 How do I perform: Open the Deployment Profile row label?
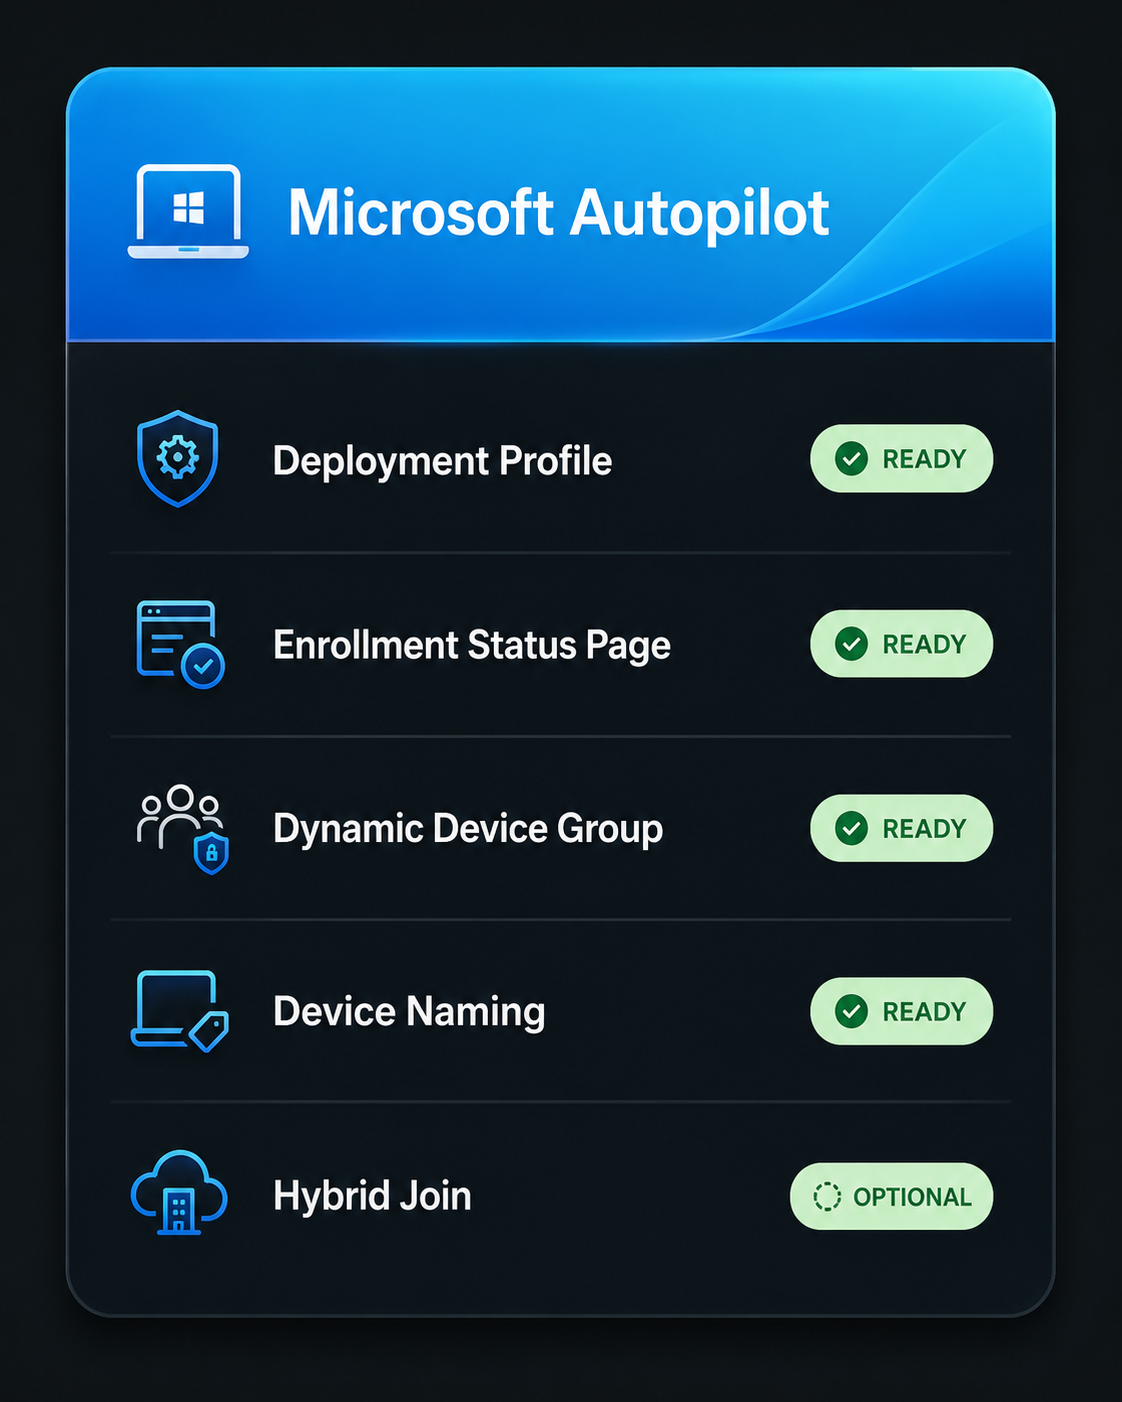pyautogui.click(x=442, y=461)
